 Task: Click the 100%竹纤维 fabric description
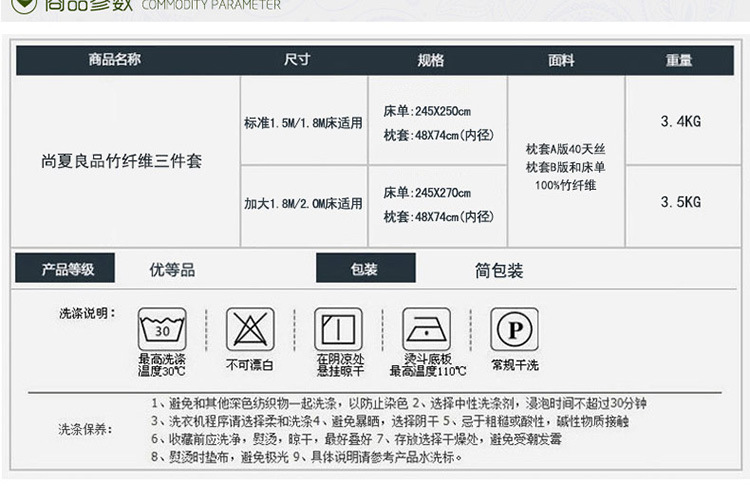click(566, 185)
